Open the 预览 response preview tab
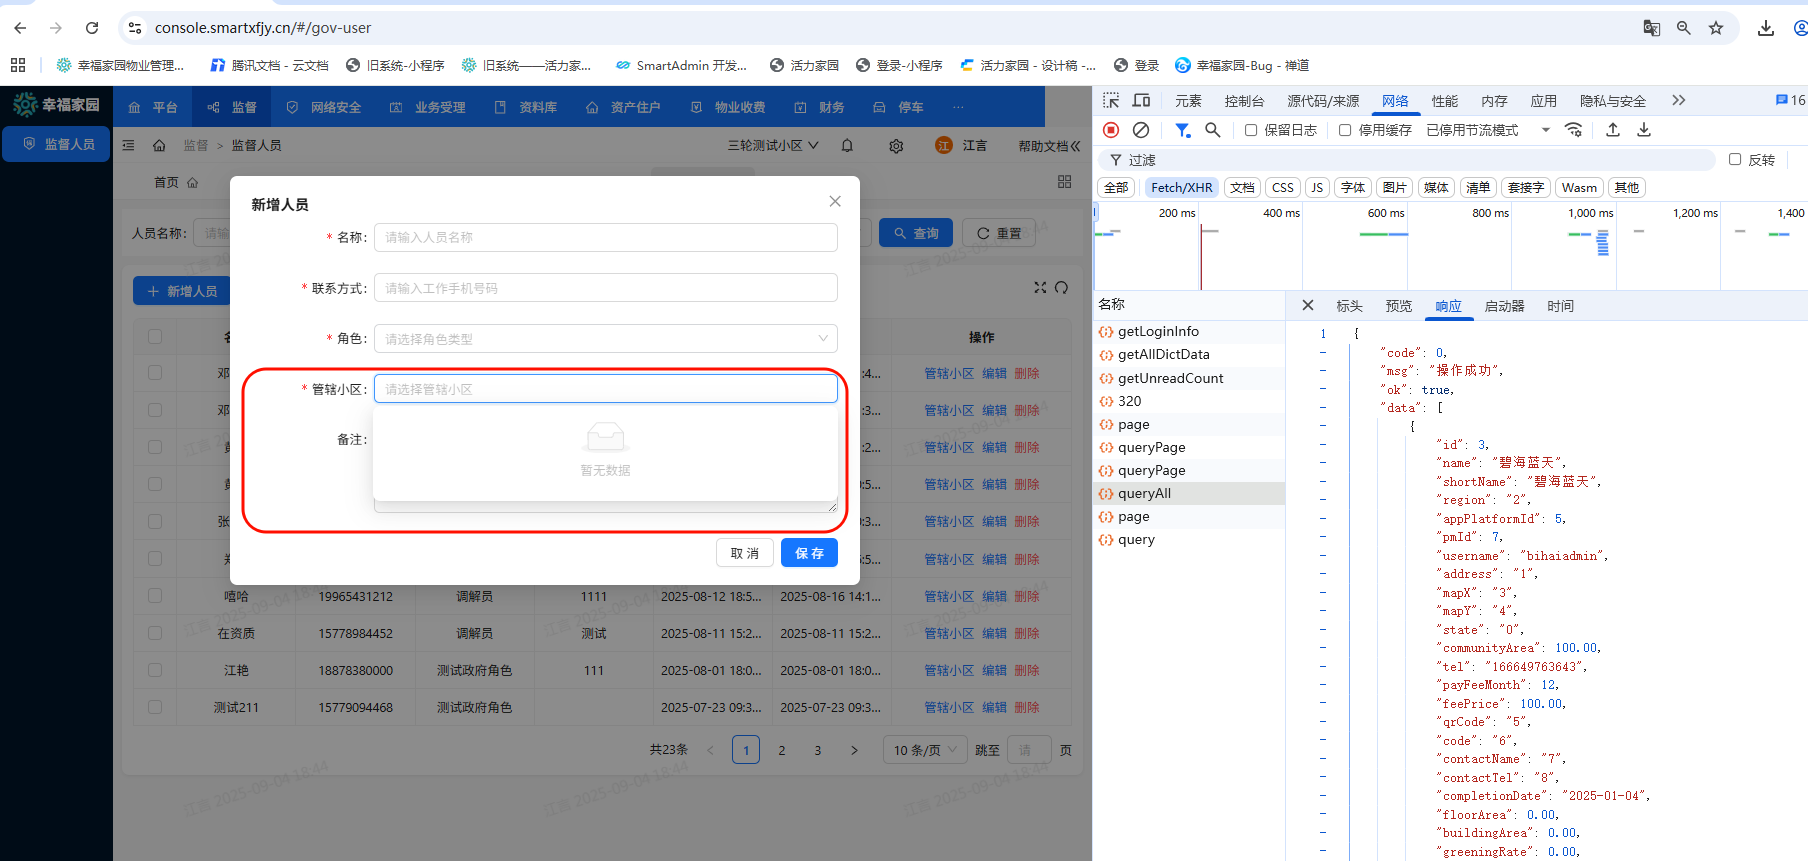 (x=1398, y=306)
